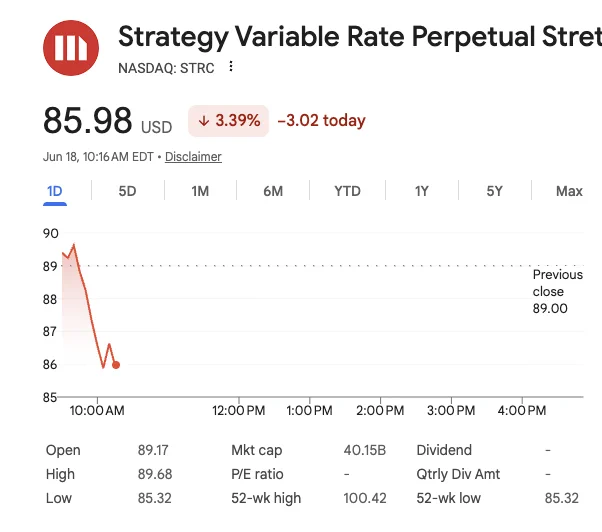Select the YTD chart tab
602x532 pixels.
tap(347, 191)
